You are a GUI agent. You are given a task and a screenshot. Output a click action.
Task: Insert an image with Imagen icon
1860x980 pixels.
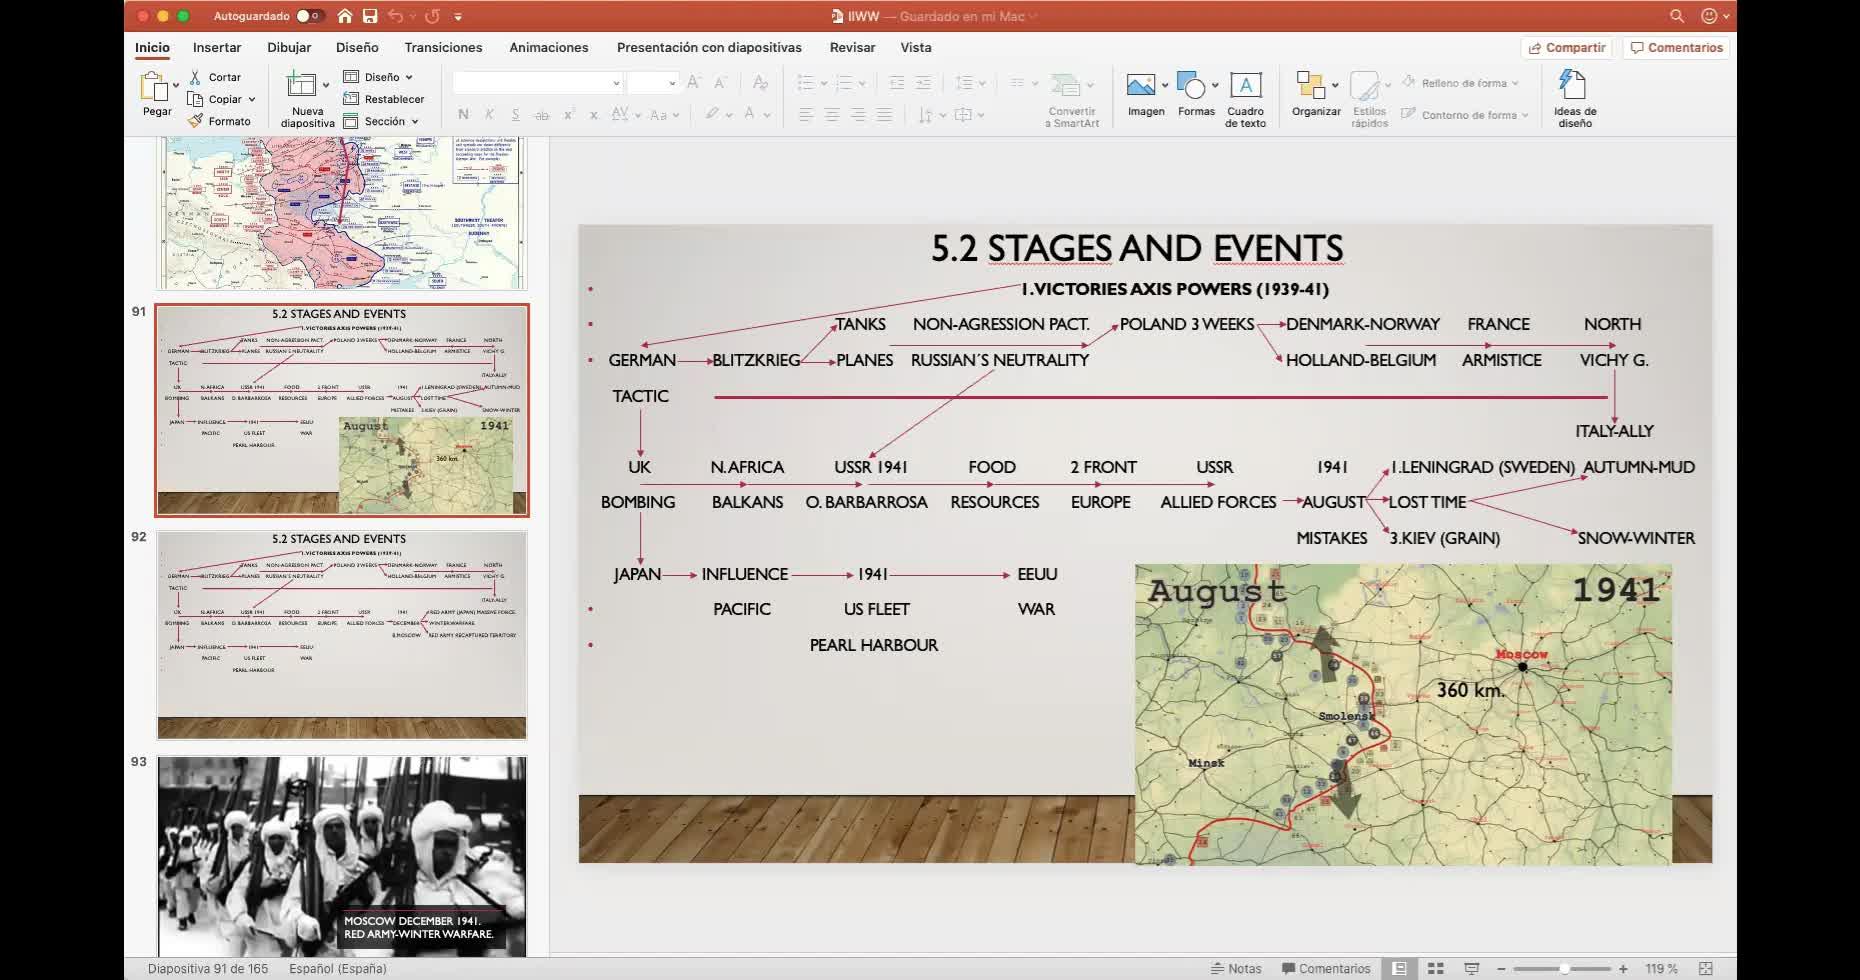[x=1141, y=86]
